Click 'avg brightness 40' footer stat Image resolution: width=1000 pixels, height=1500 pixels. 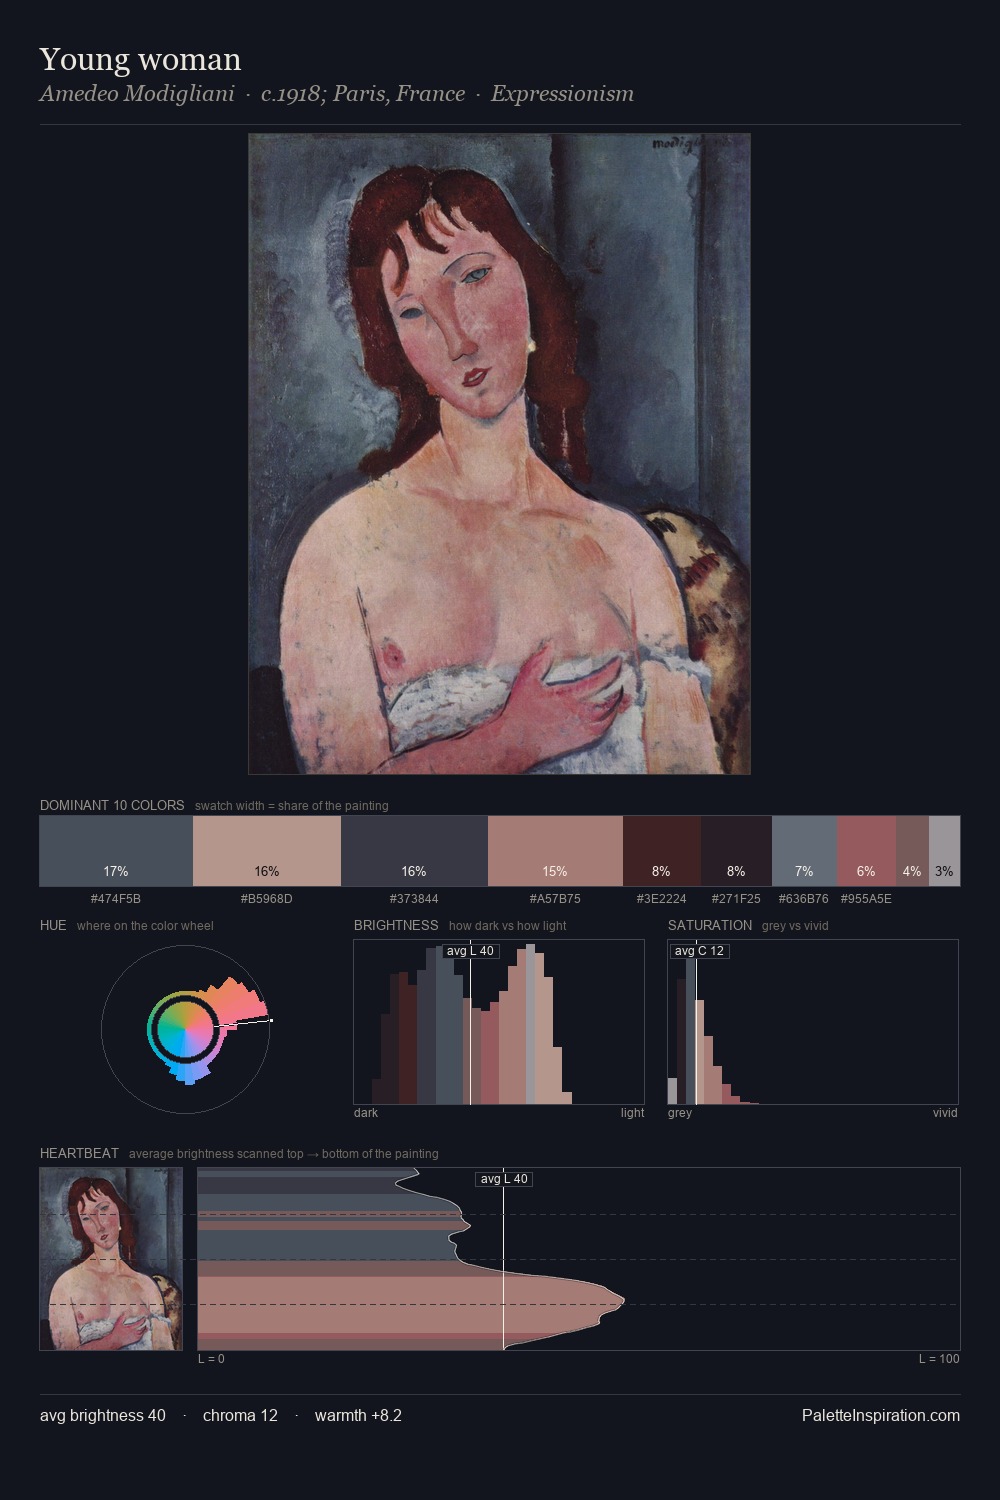pyautogui.click(x=103, y=1415)
